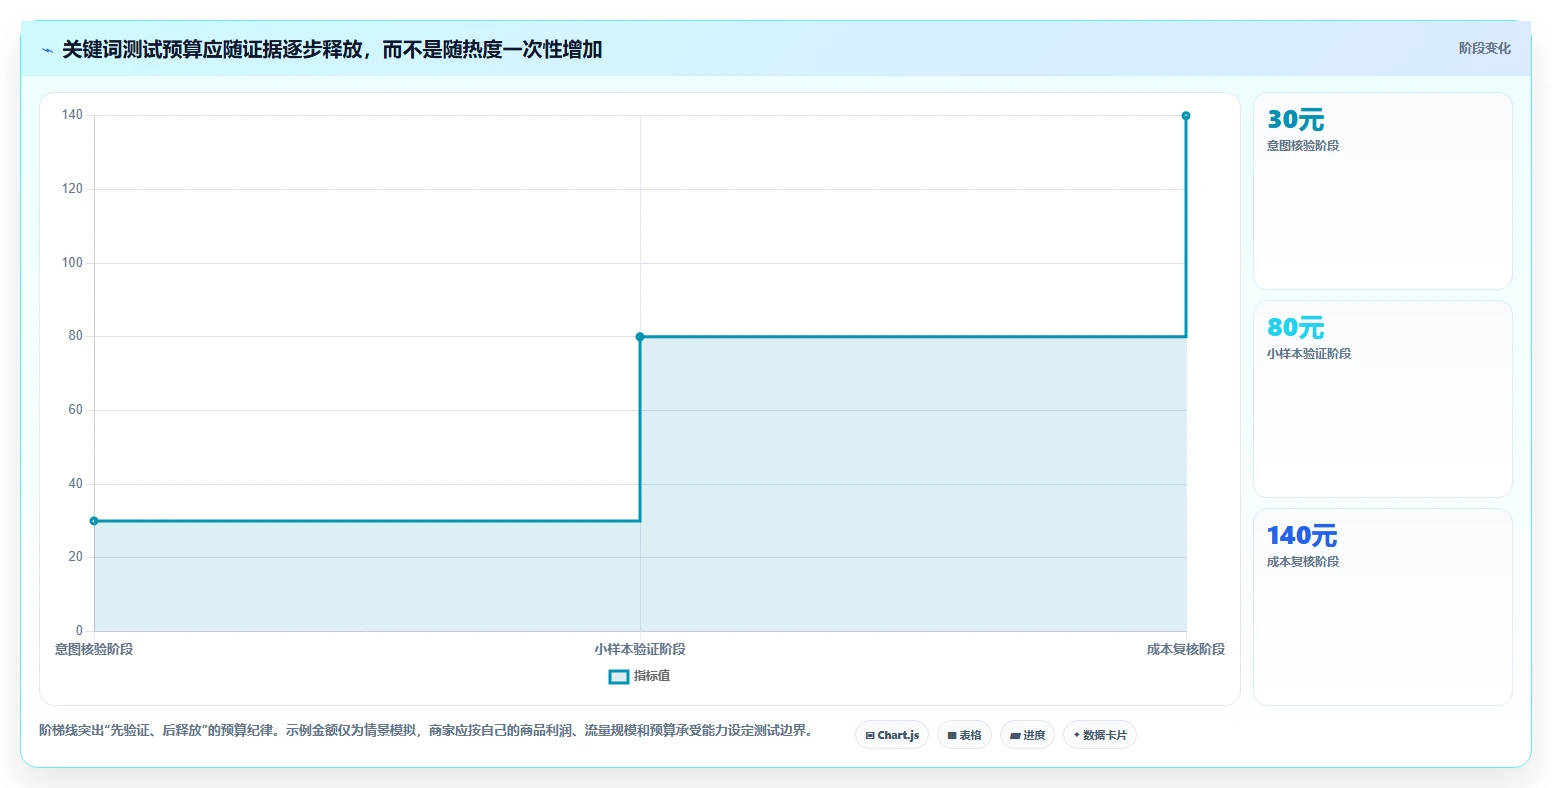Click y-axis tick label 100

tap(72, 263)
